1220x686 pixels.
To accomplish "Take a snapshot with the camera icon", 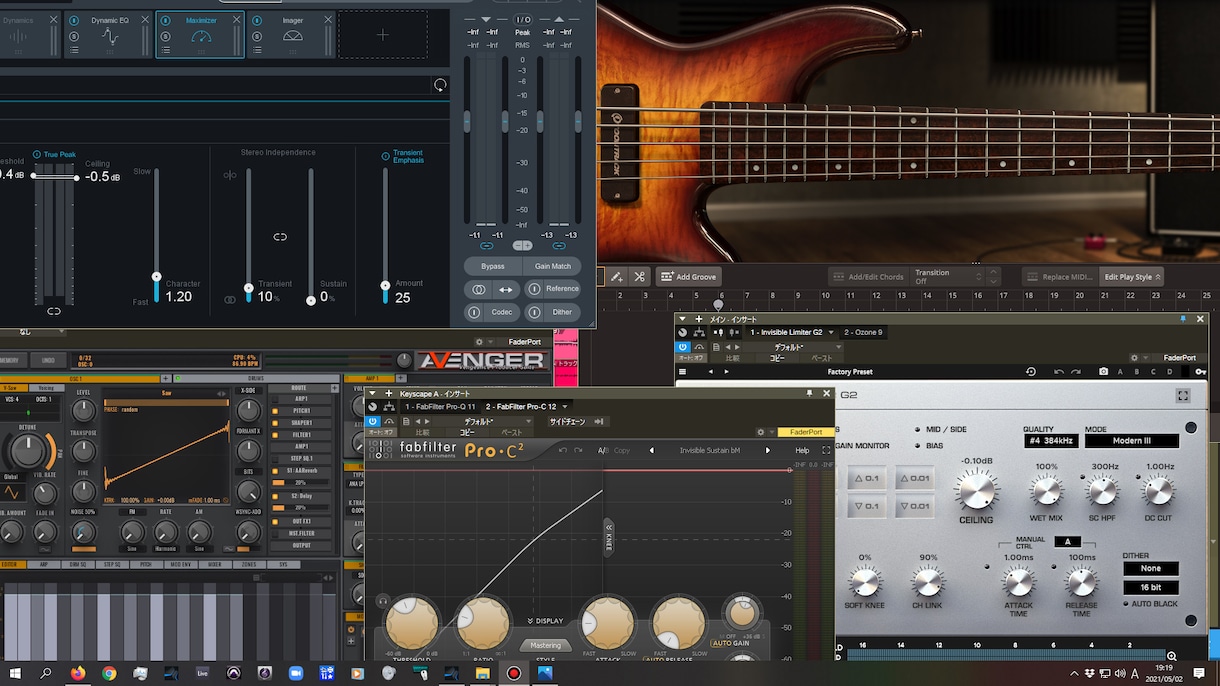I will pos(1103,371).
